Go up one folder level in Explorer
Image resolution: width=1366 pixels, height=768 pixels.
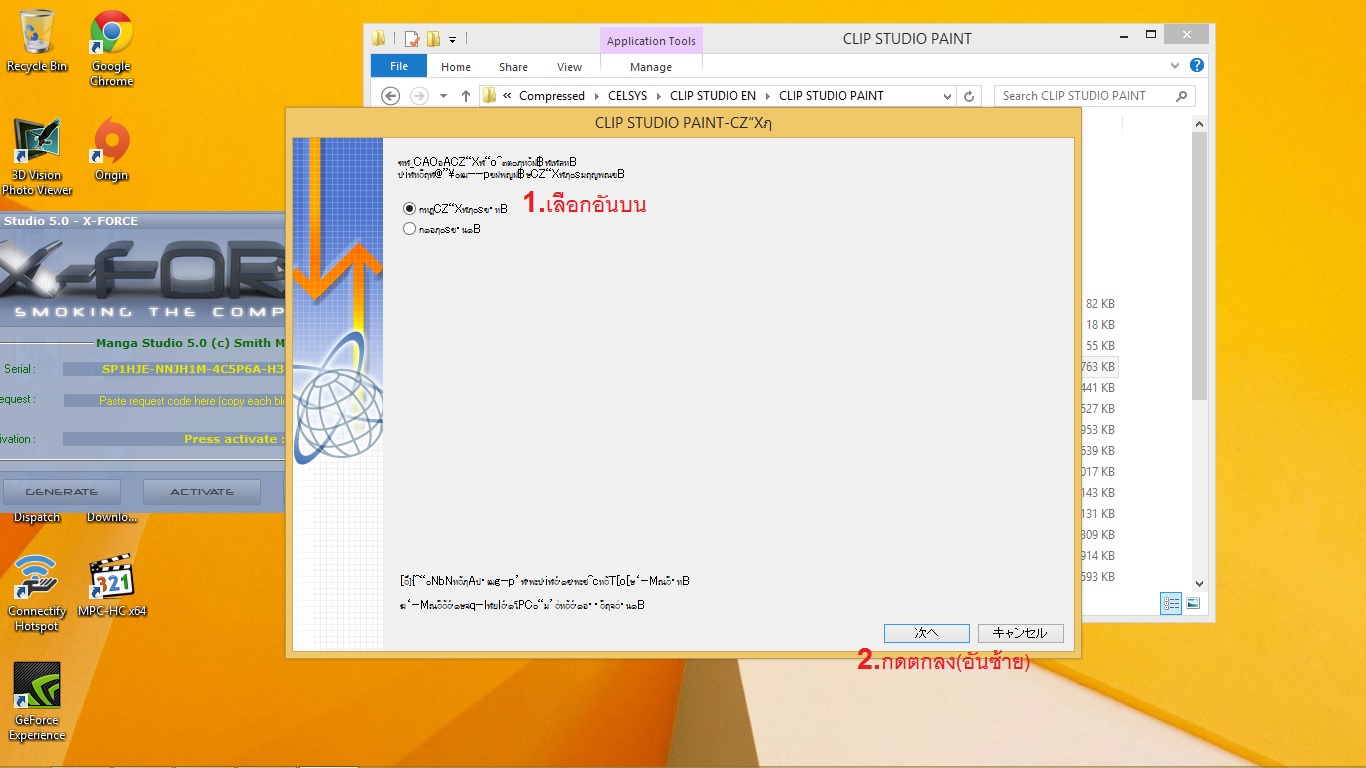[465, 96]
